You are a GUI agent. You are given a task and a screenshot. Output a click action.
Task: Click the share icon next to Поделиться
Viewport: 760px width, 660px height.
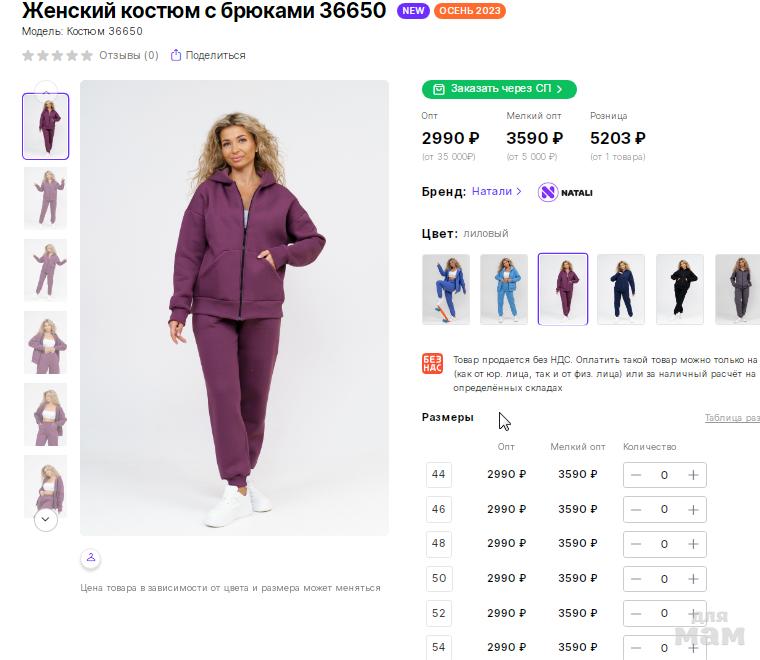click(176, 55)
